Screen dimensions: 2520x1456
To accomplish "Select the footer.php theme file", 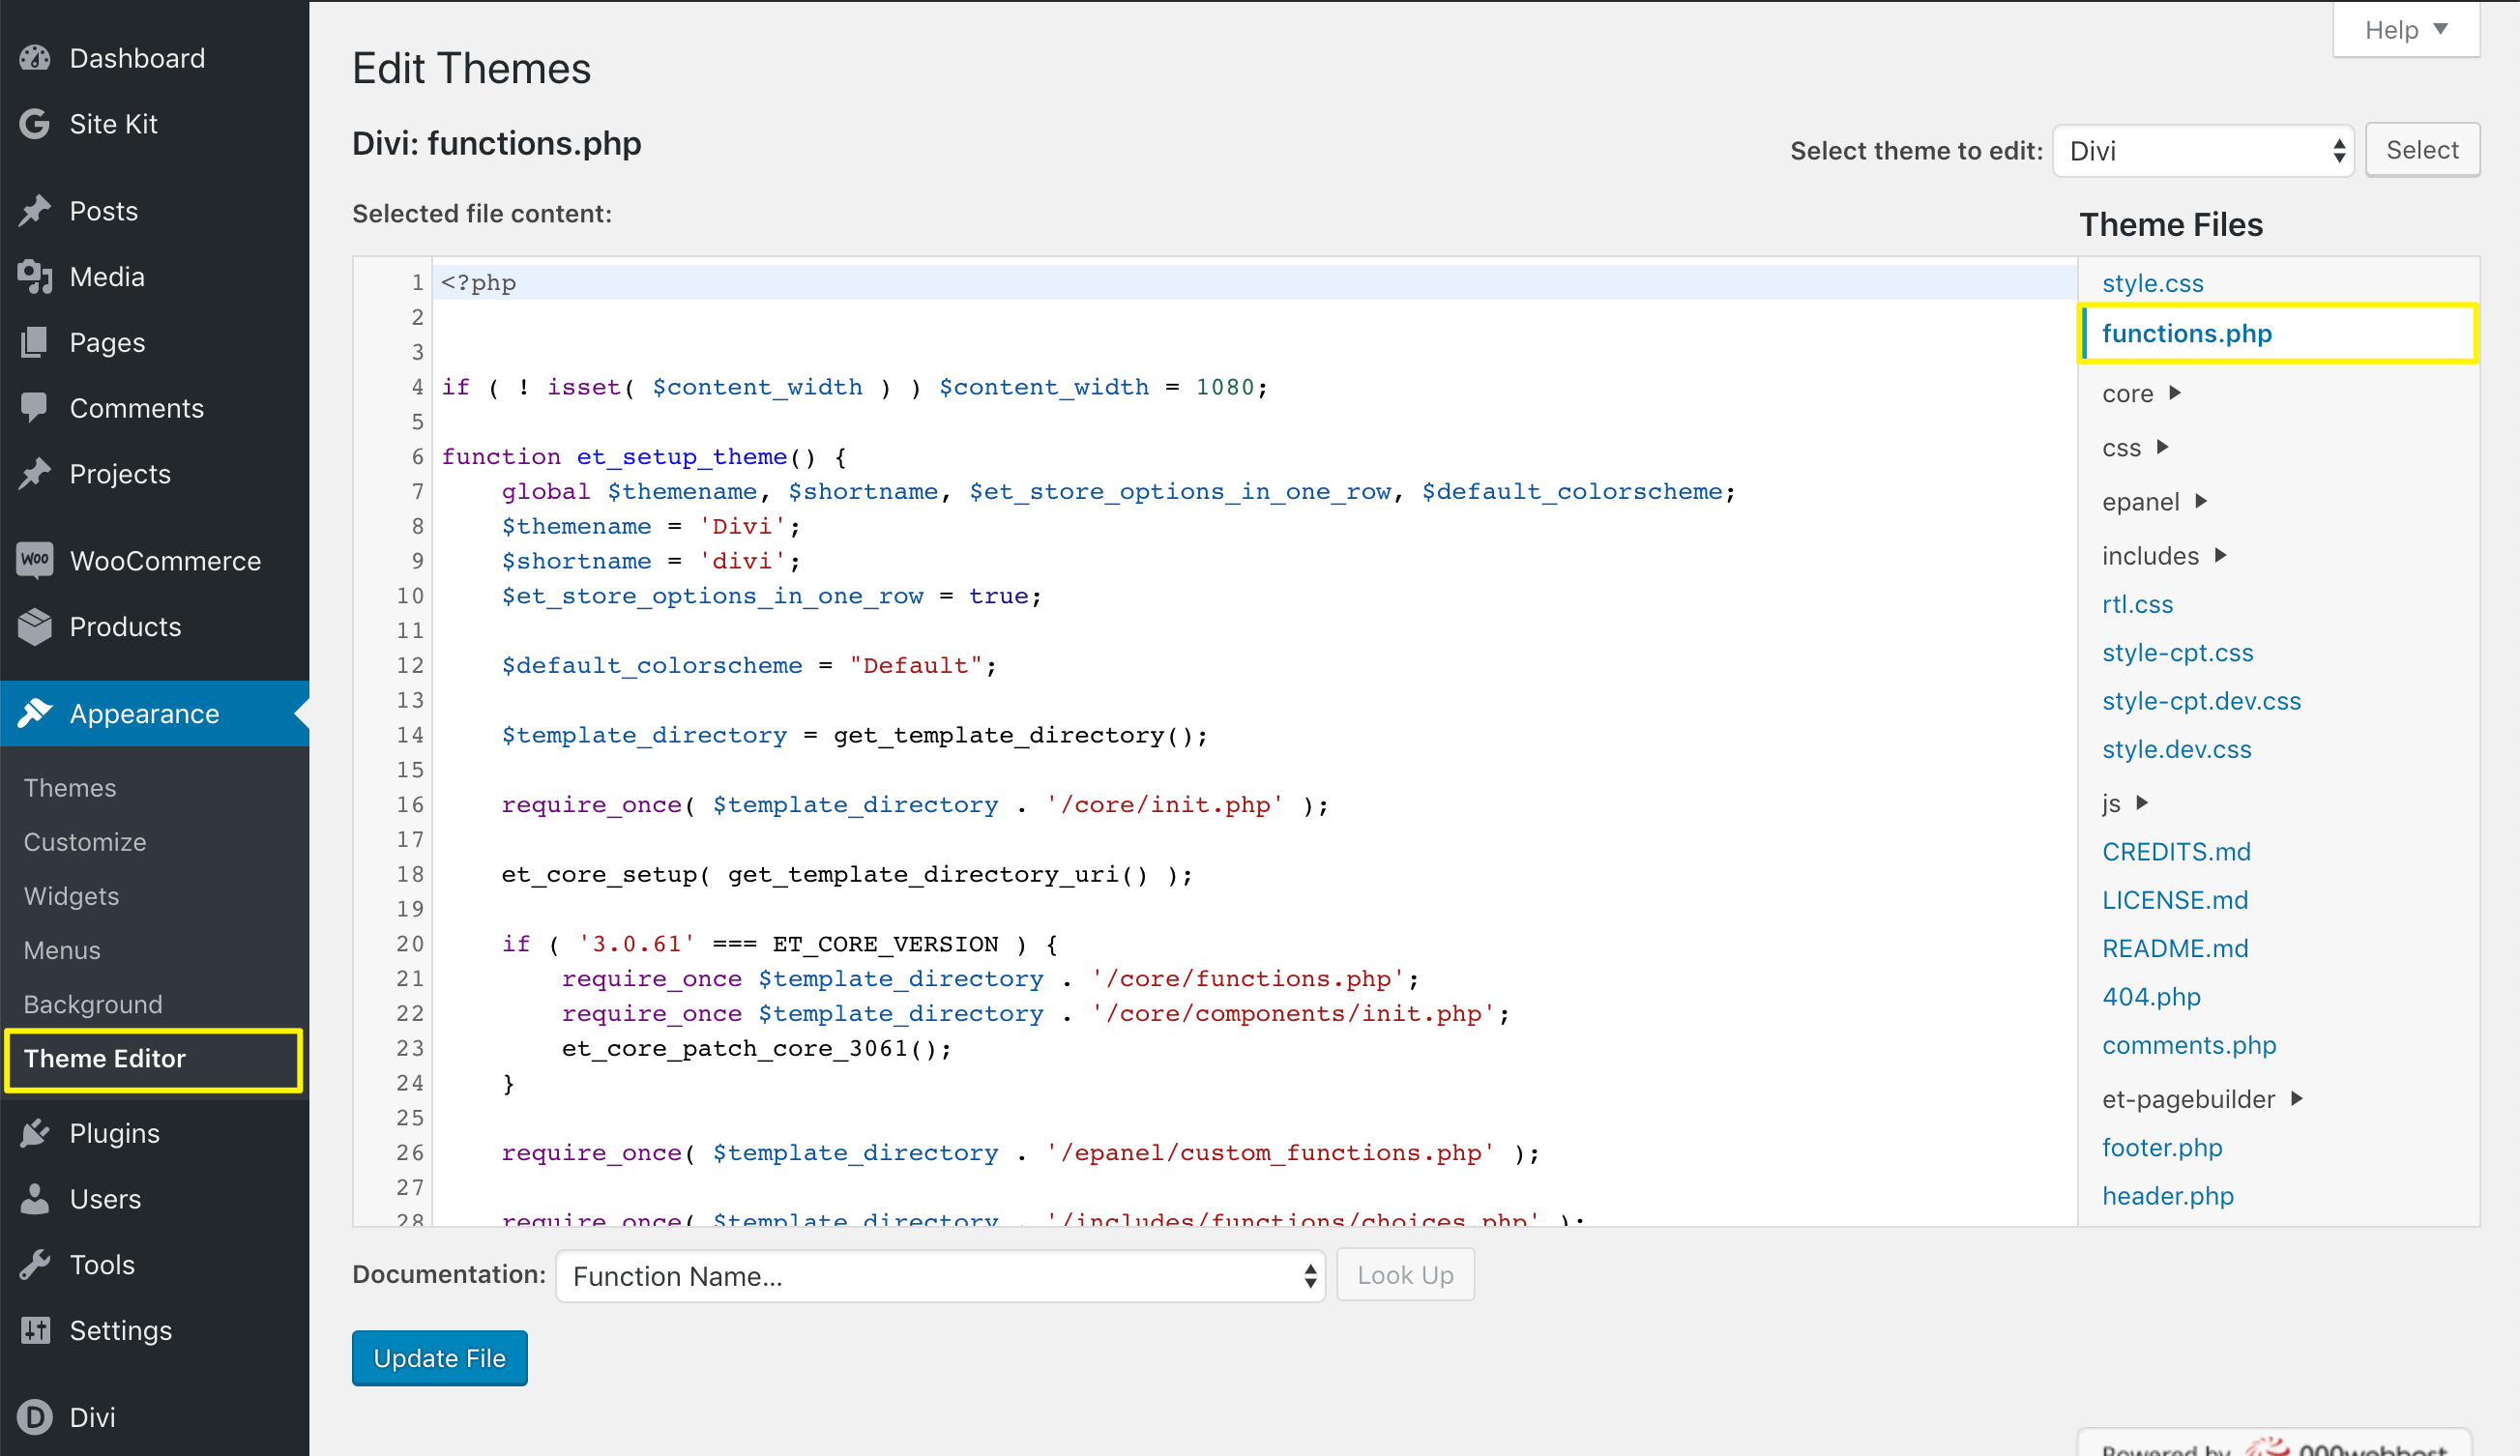I will (x=2163, y=1147).
